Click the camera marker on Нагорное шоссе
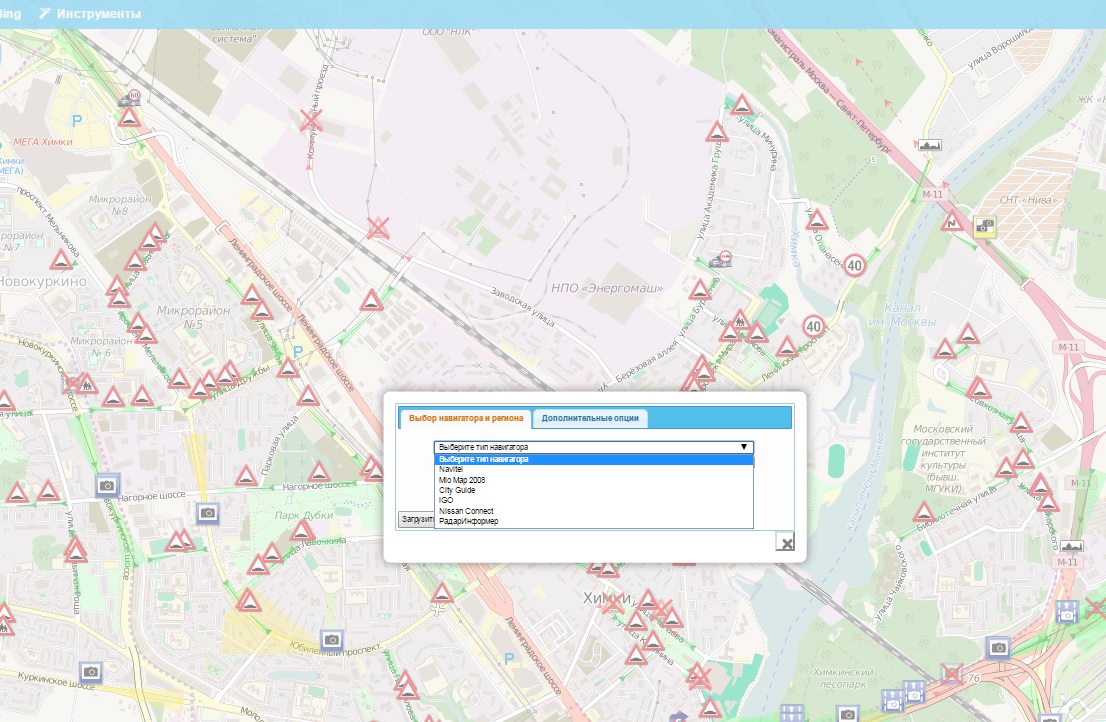 click(107, 486)
